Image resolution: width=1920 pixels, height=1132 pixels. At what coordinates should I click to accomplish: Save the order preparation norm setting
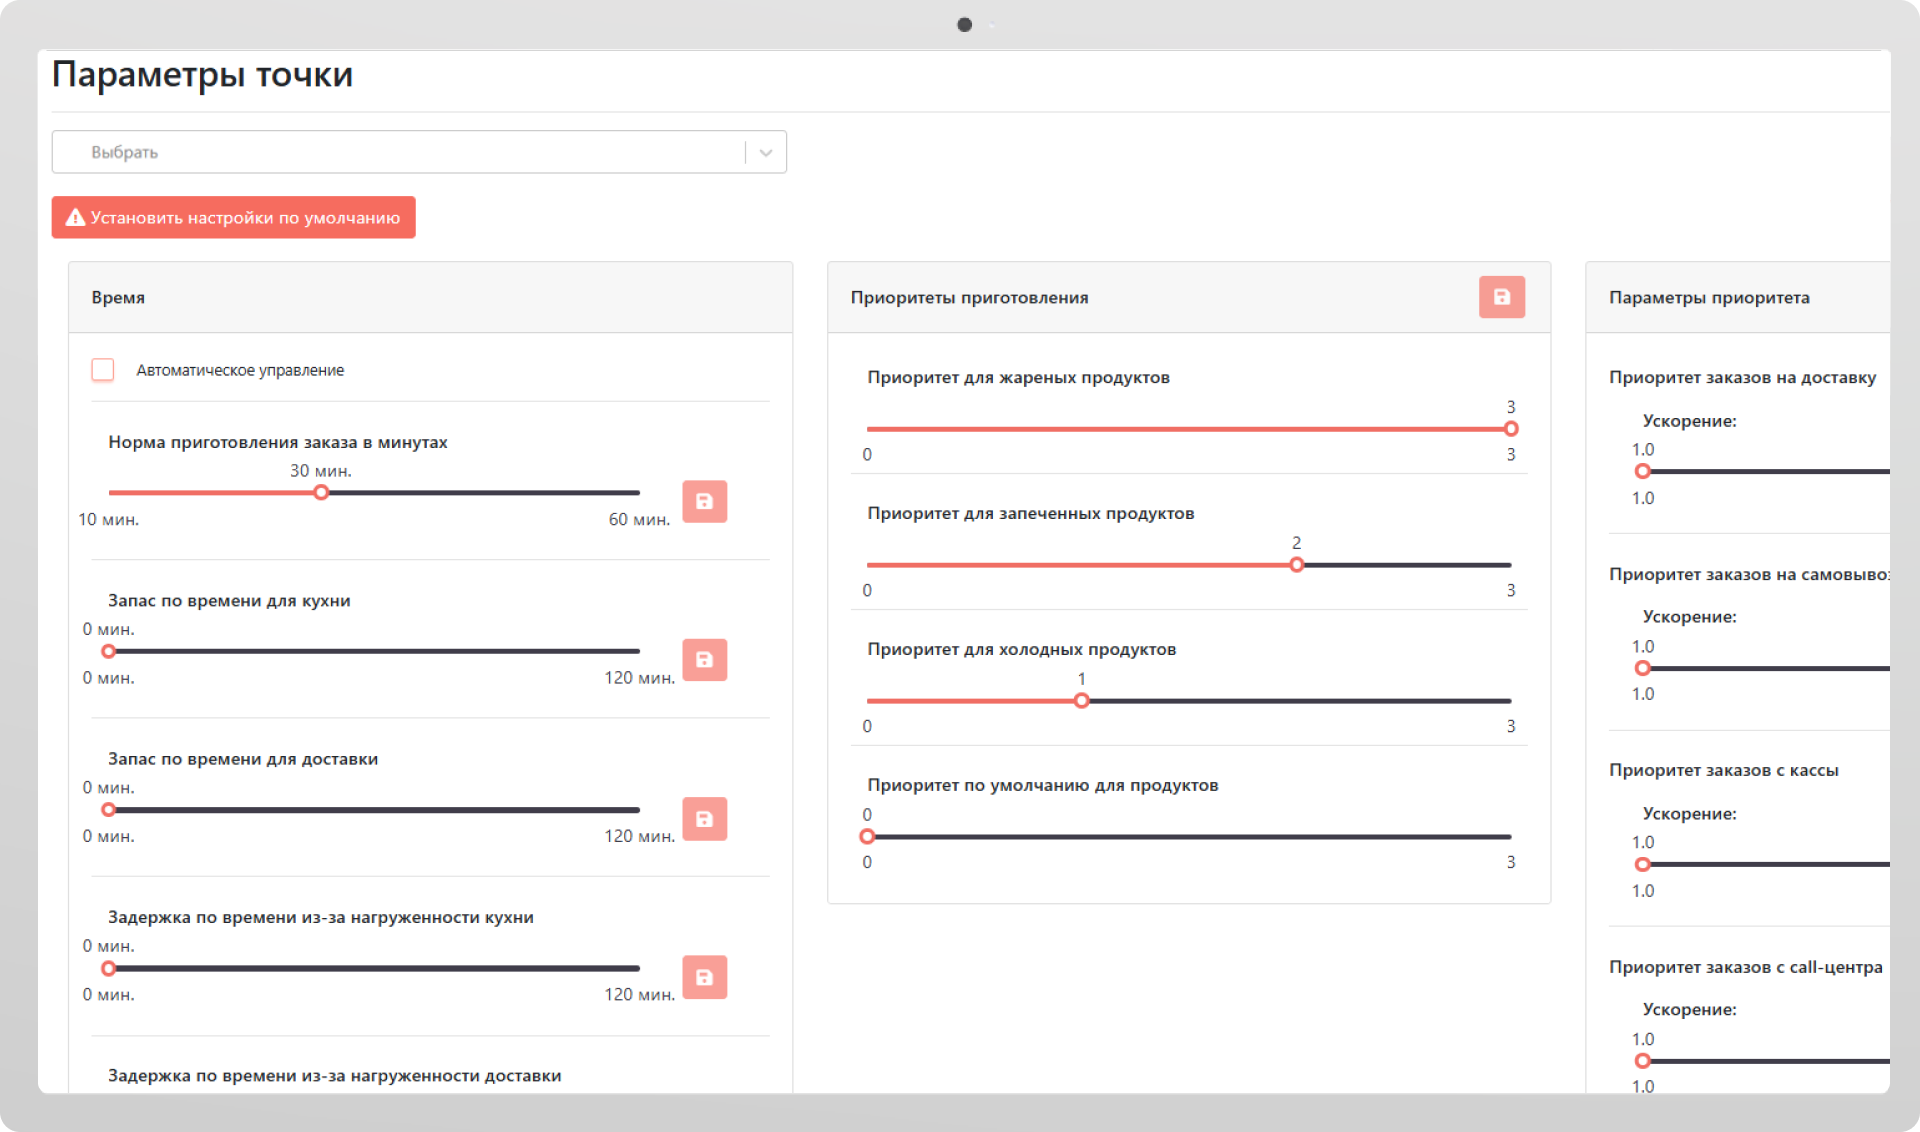704,501
